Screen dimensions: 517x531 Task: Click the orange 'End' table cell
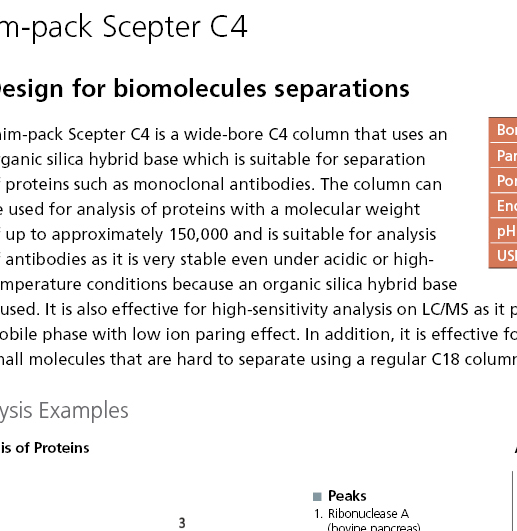click(503, 205)
